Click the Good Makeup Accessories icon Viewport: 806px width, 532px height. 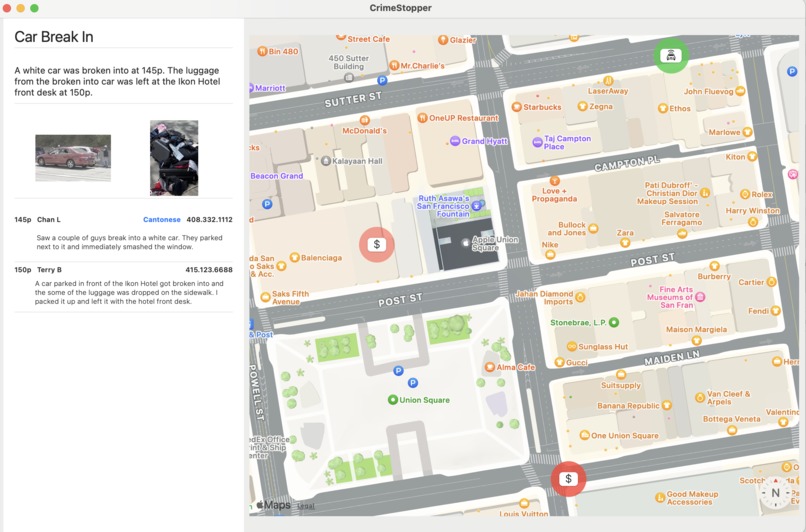click(x=660, y=497)
